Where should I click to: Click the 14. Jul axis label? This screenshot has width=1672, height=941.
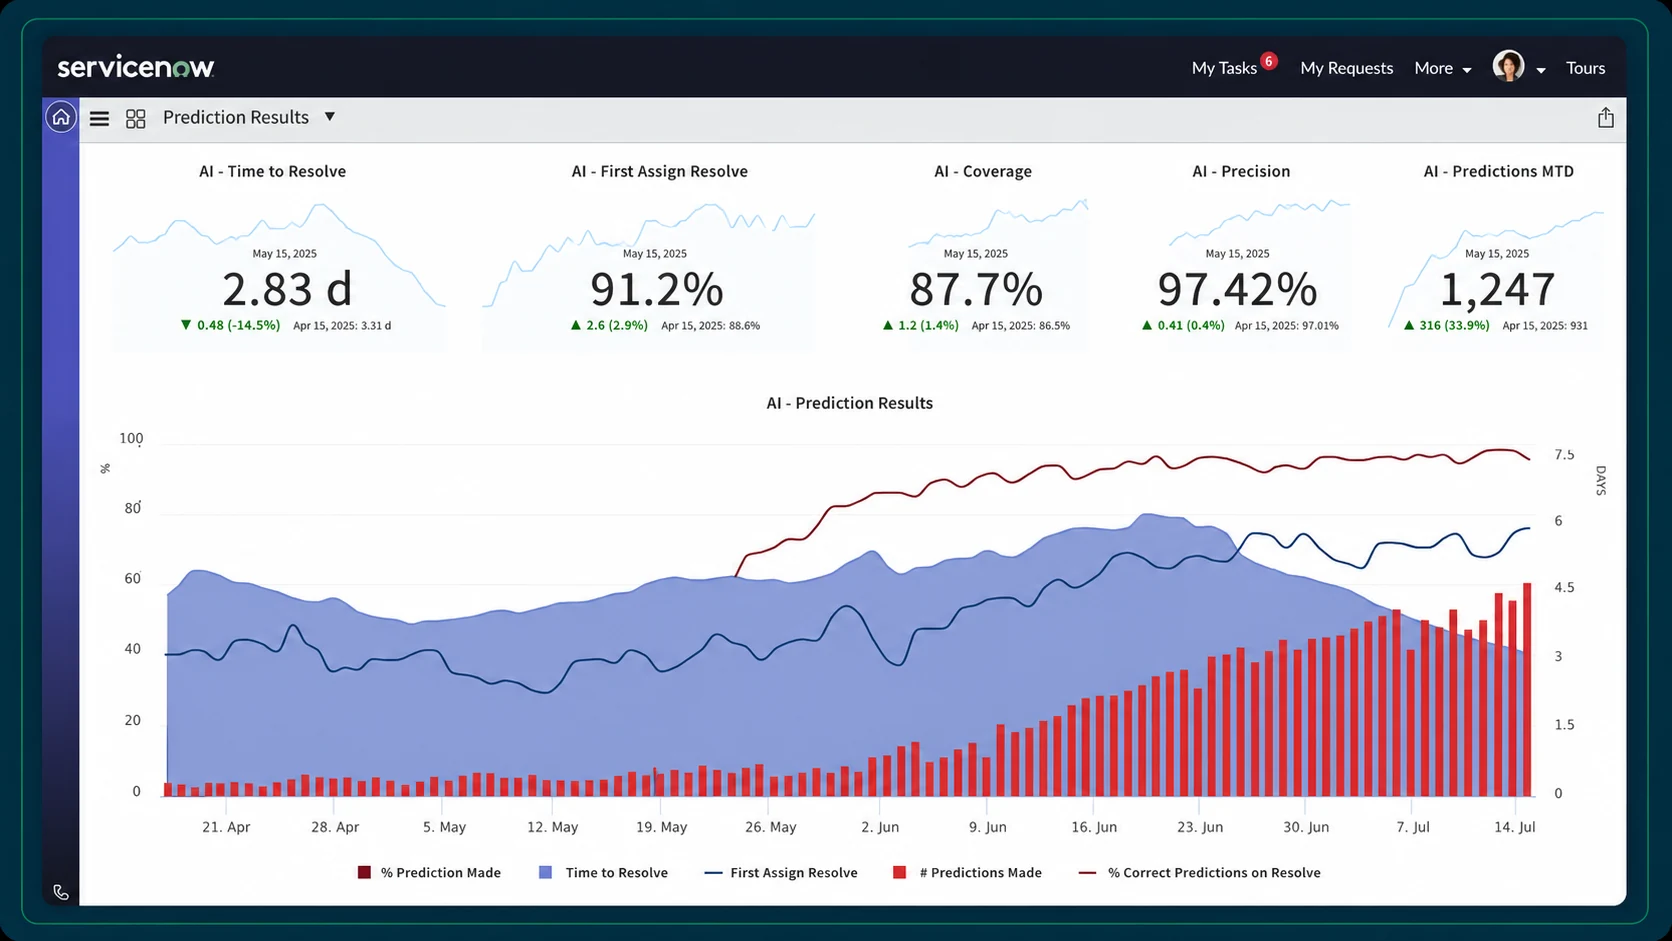(x=1514, y=827)
